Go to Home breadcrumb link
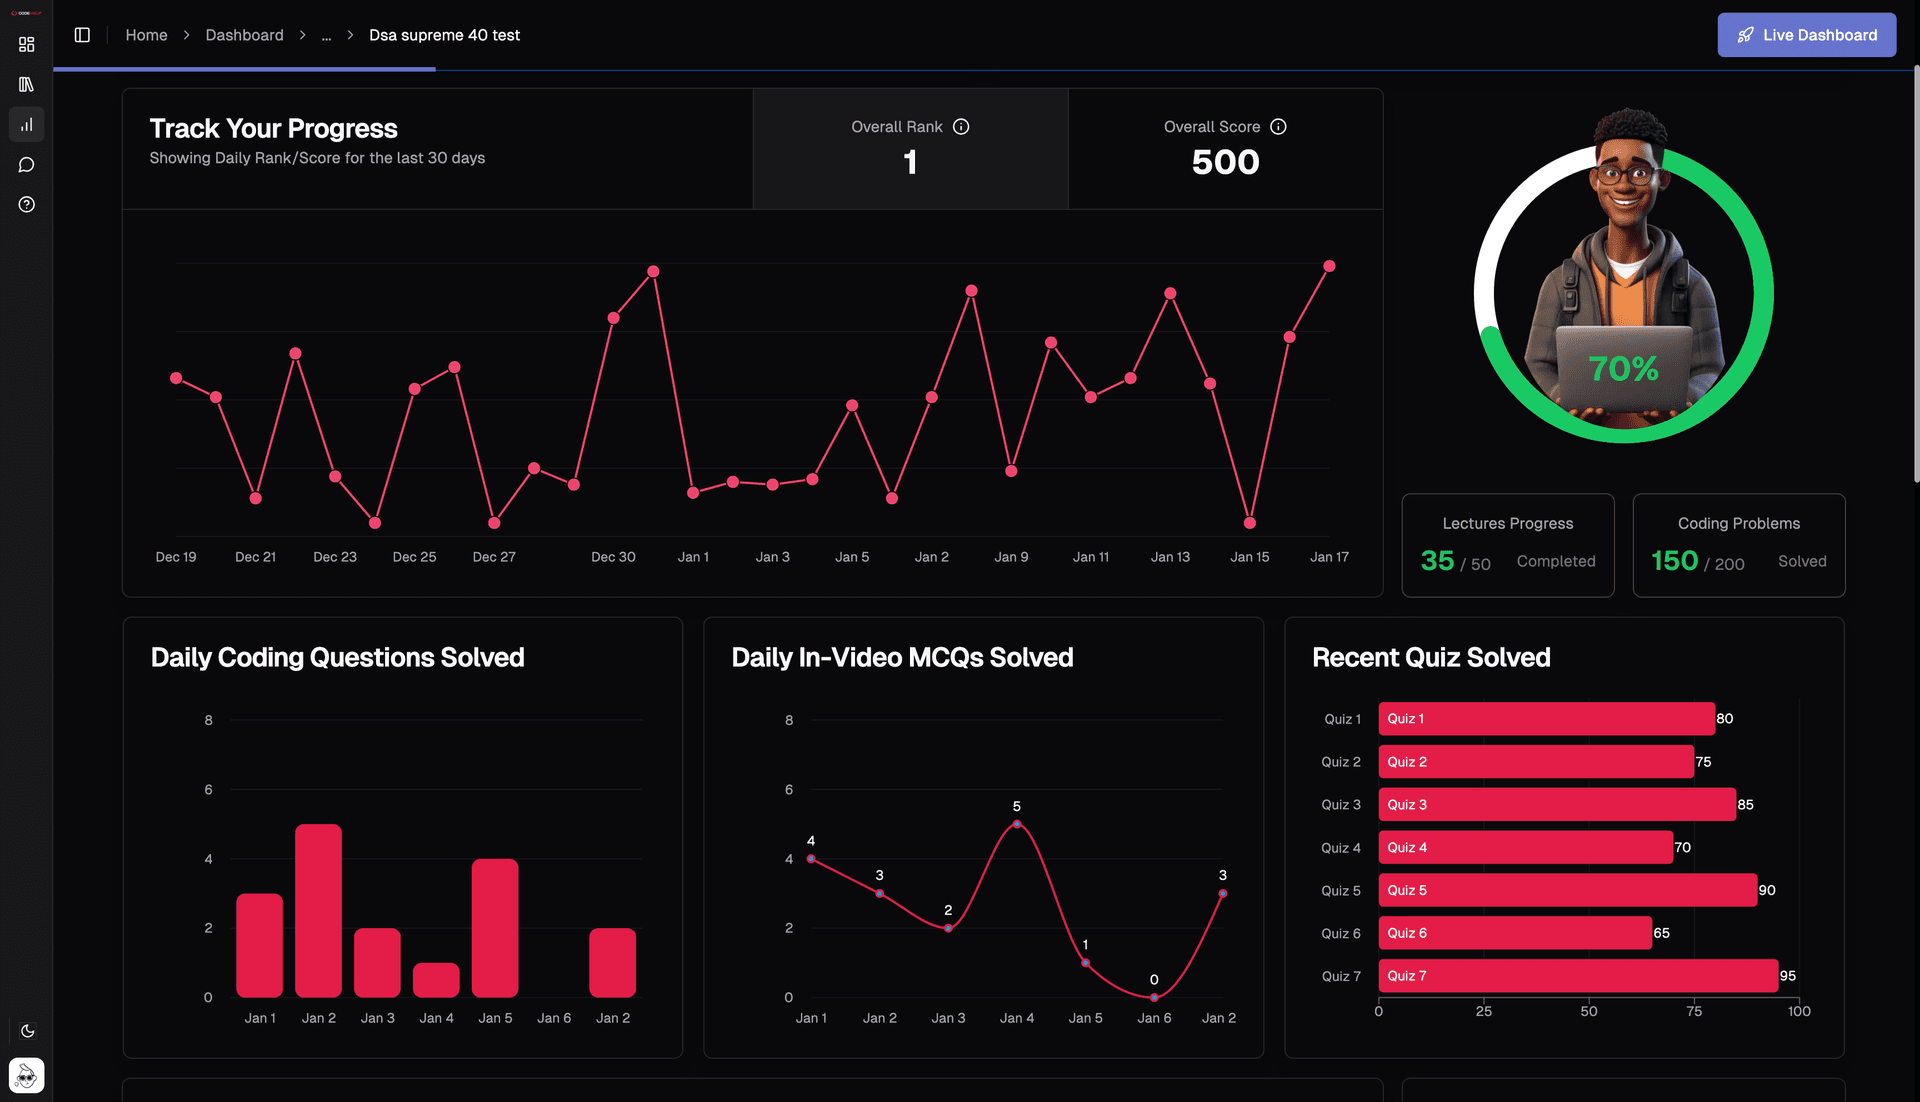This screenshot has width=1920, height=1102. (x=146, y=35)
